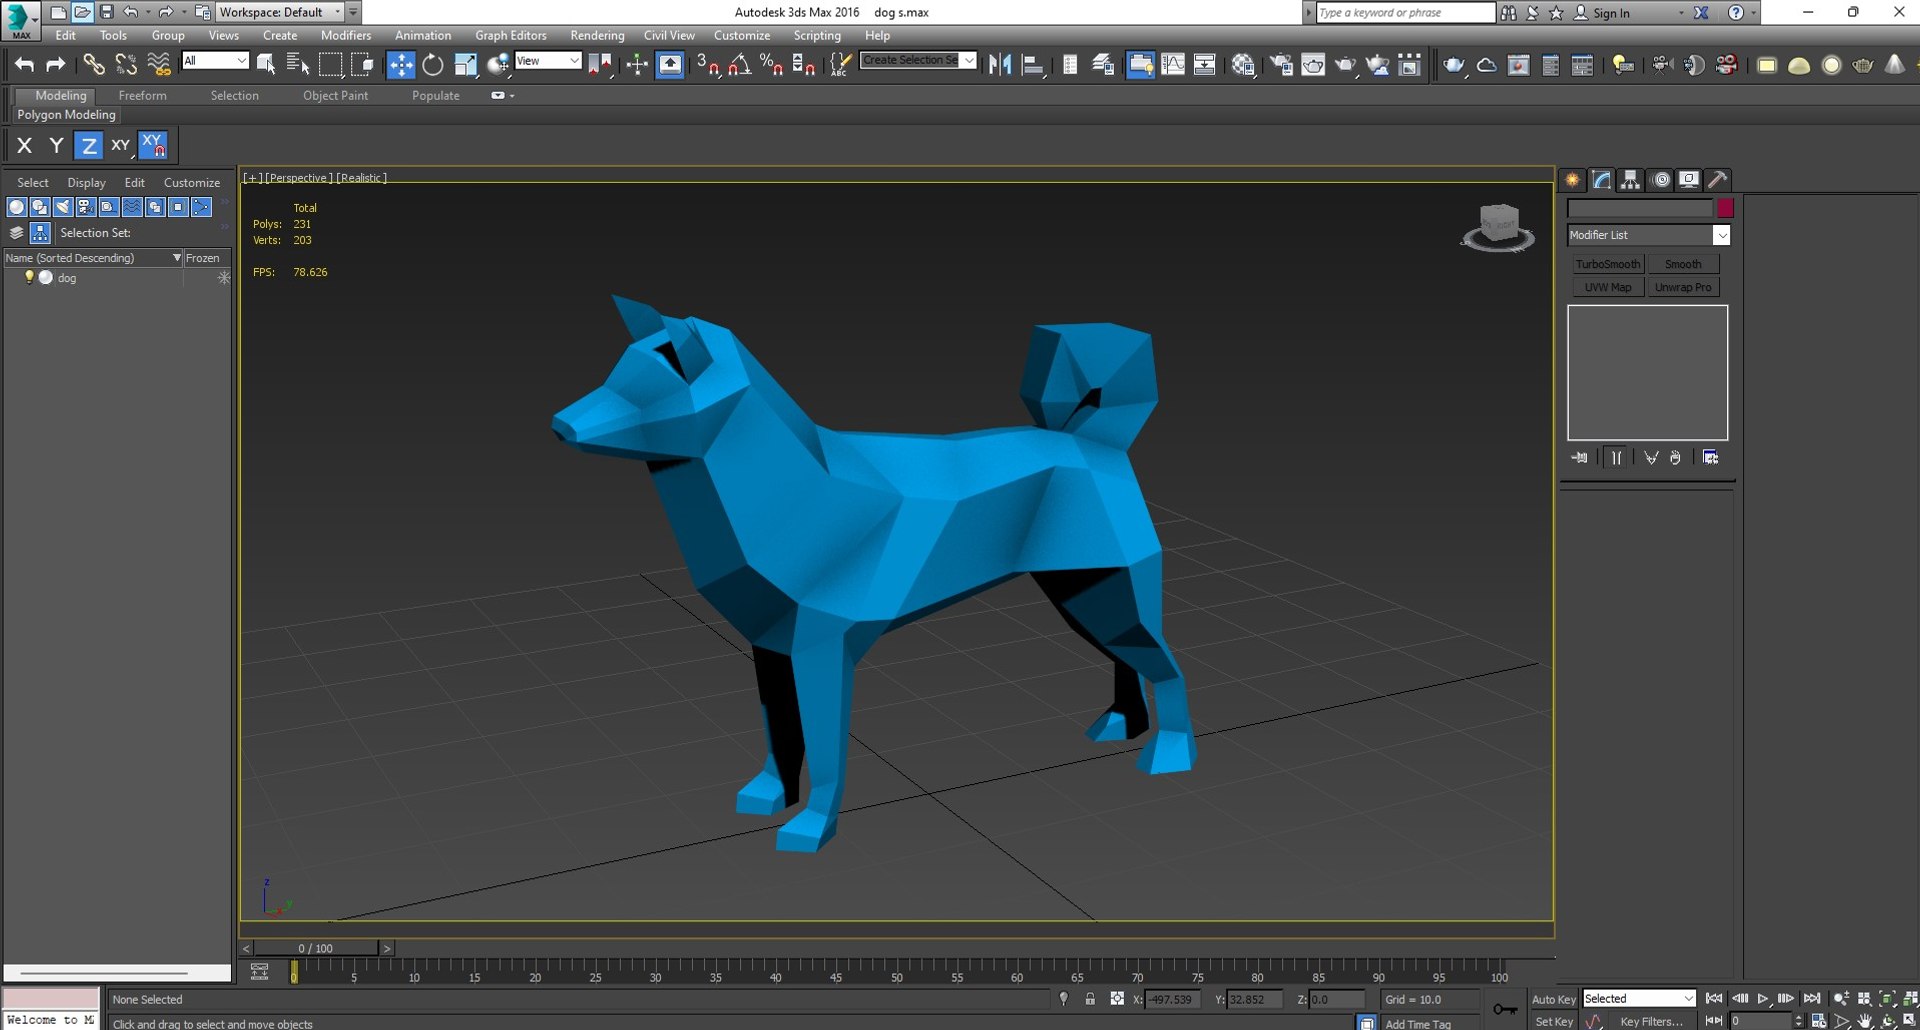Open the Hierarchy command panel tab
The height and width of the screenshot is (1030, 1920).
coord(1631,180)
